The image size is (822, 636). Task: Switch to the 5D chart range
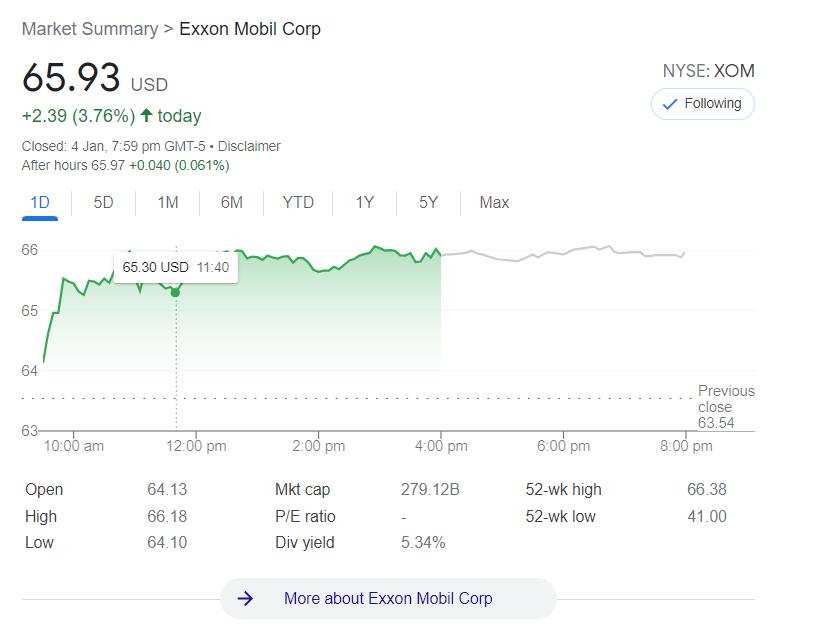click(103, 202)
